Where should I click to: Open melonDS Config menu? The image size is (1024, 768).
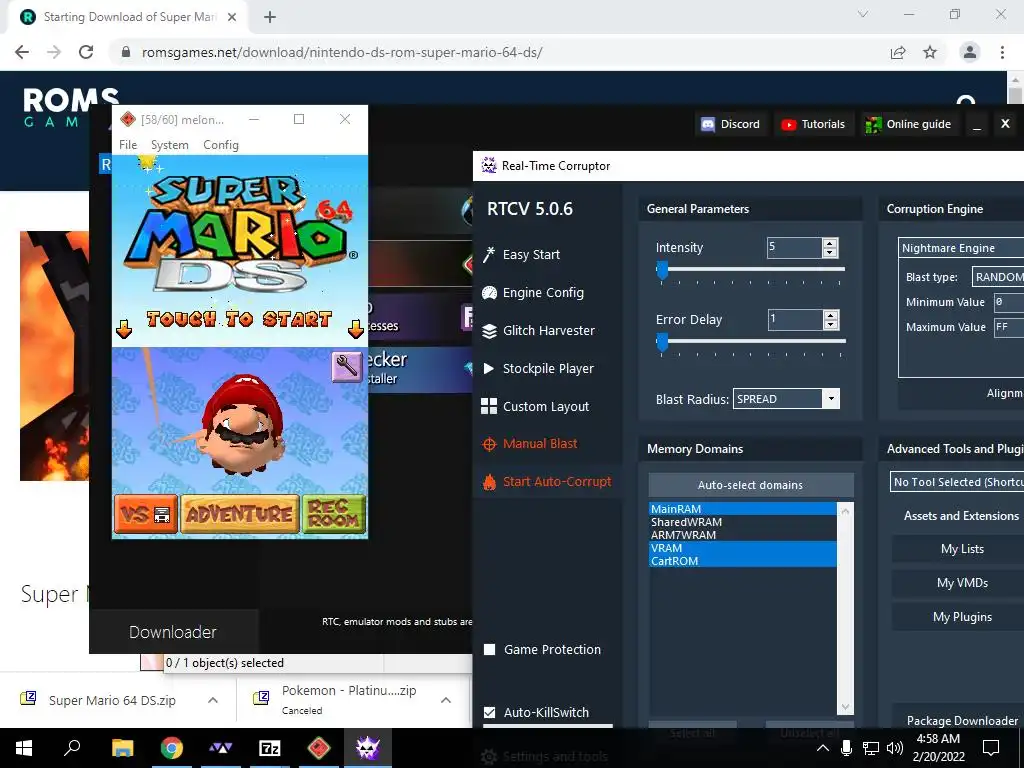[x=221, y=145]
